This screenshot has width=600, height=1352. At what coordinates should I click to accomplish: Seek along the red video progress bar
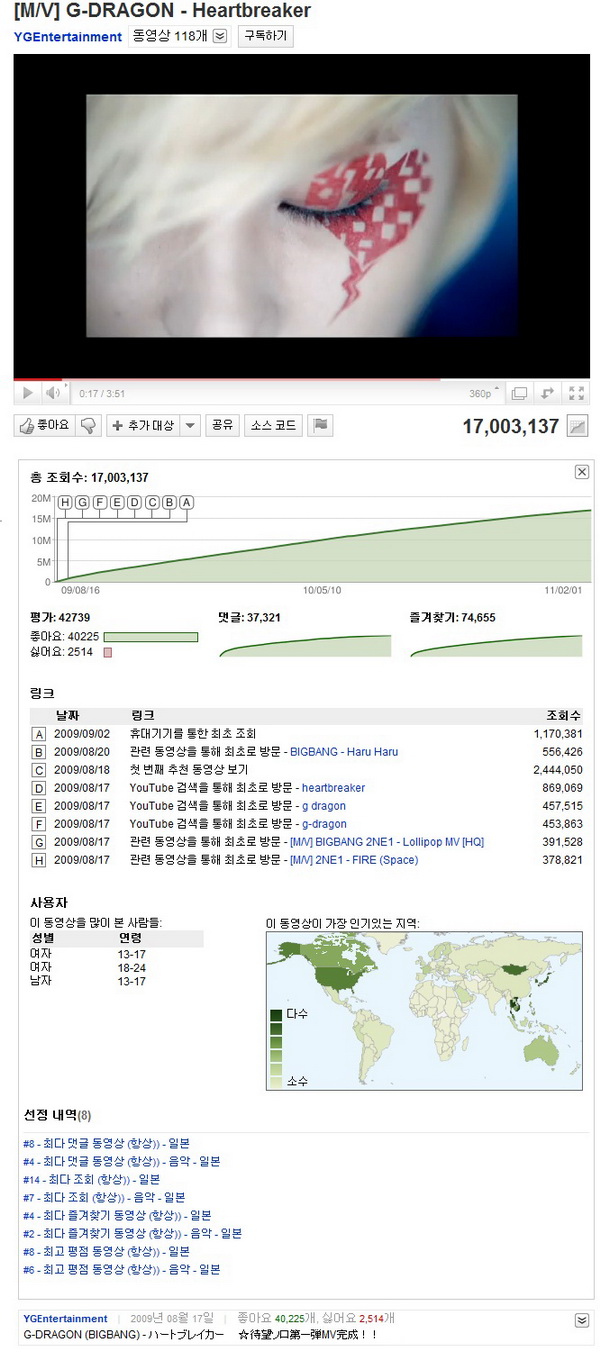click(x=301, y=380)
